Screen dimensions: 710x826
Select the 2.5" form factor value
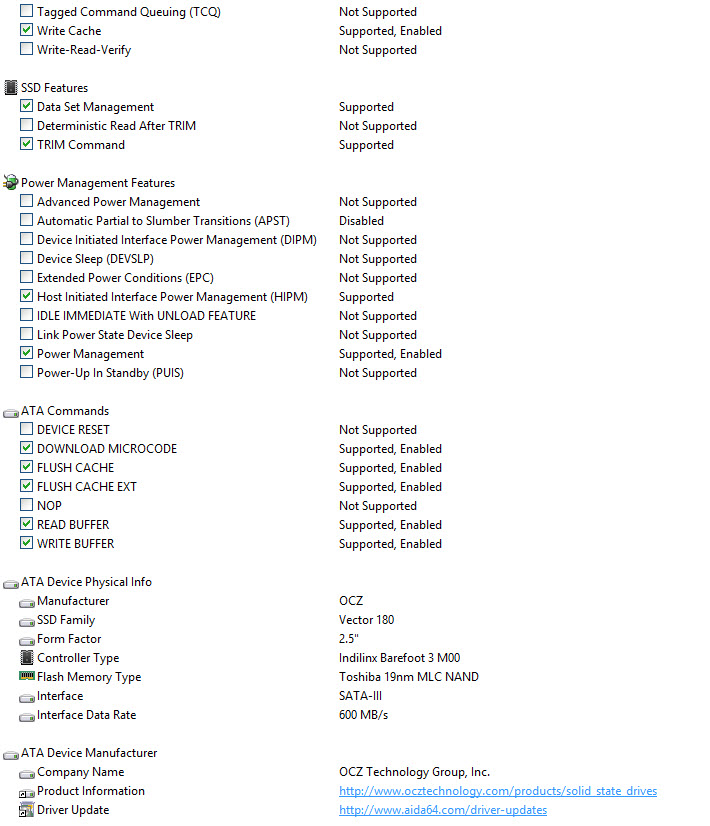(x=349, y=639)
